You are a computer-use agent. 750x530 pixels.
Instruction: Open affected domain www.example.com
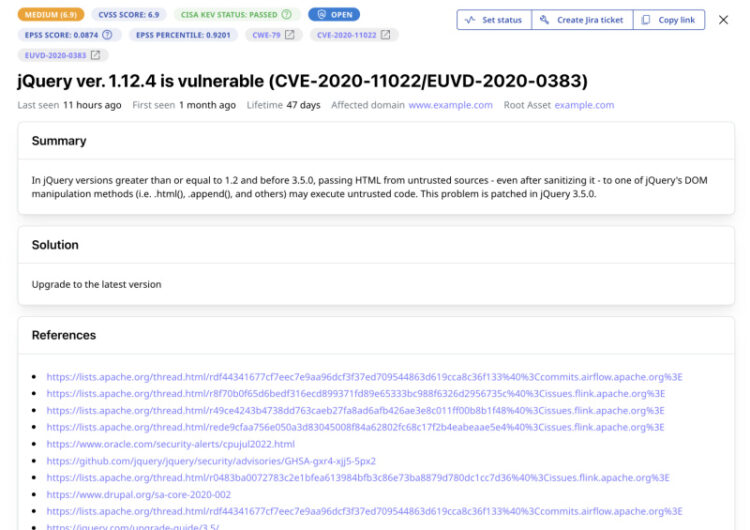coord(450,105)
